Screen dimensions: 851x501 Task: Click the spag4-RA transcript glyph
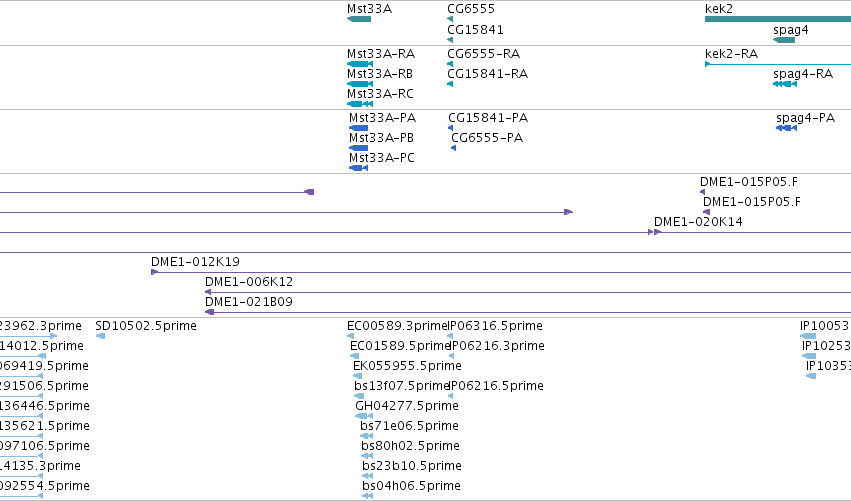coord(785,84)
